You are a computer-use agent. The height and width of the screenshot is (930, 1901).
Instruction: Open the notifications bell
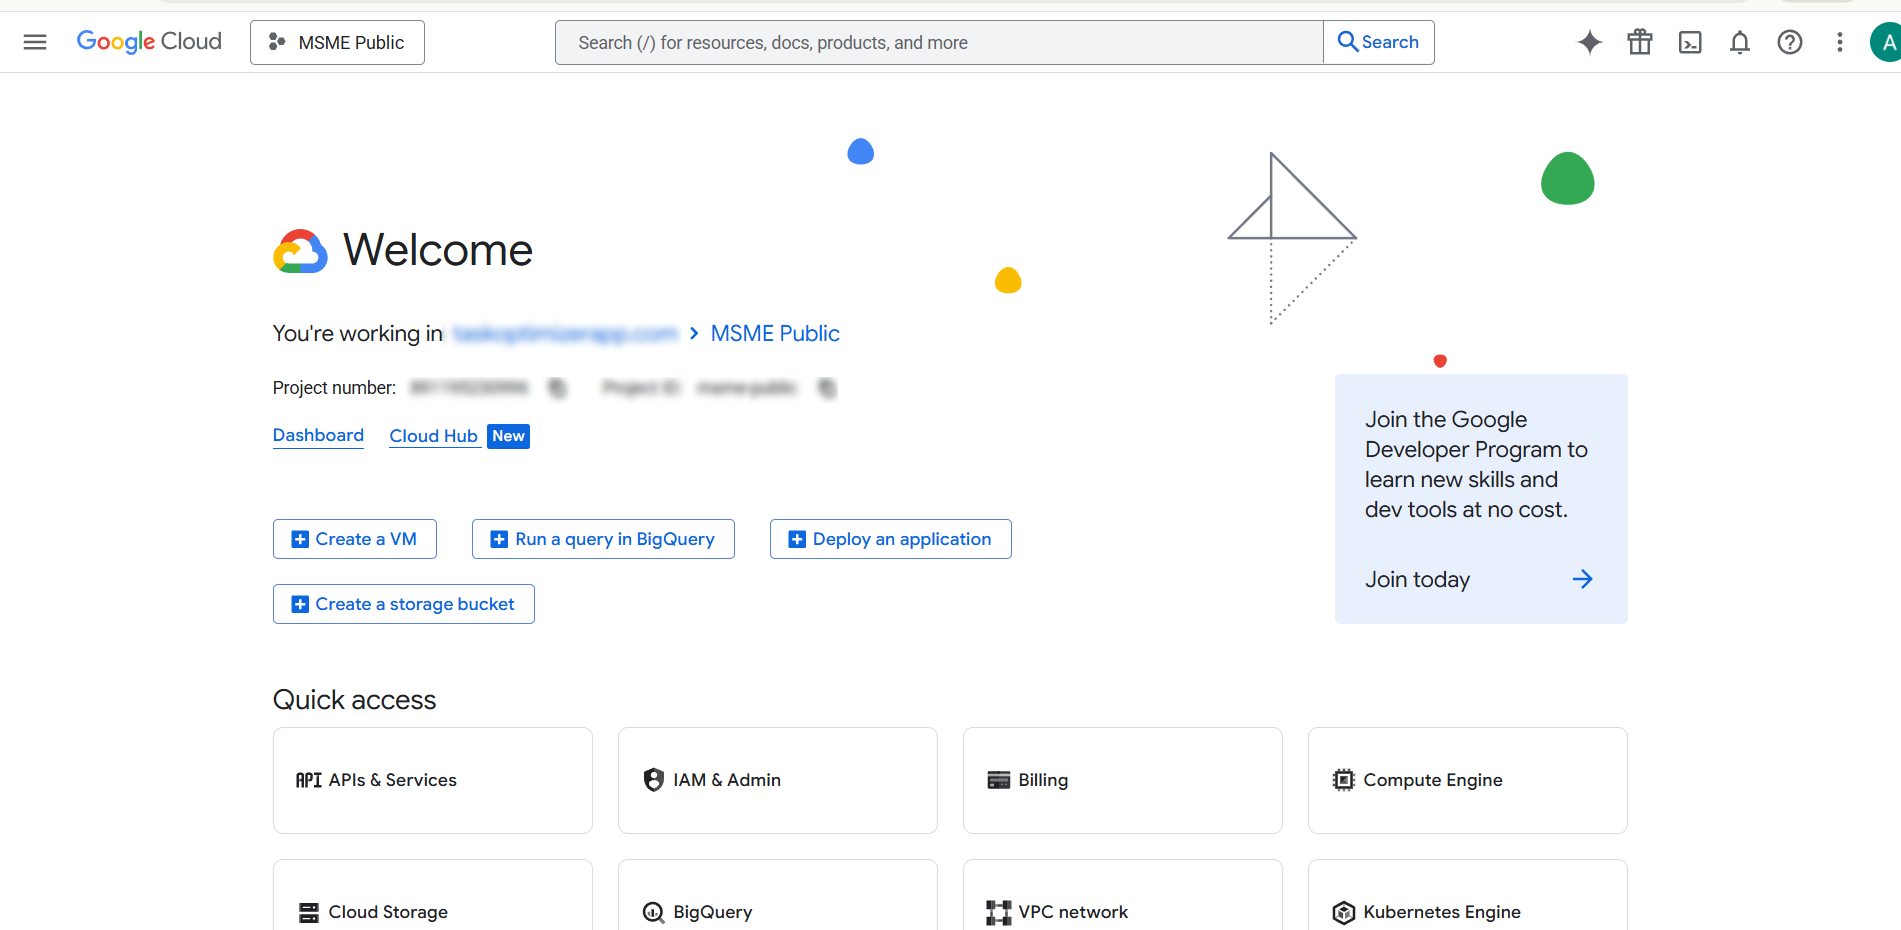coord(1740,42)
